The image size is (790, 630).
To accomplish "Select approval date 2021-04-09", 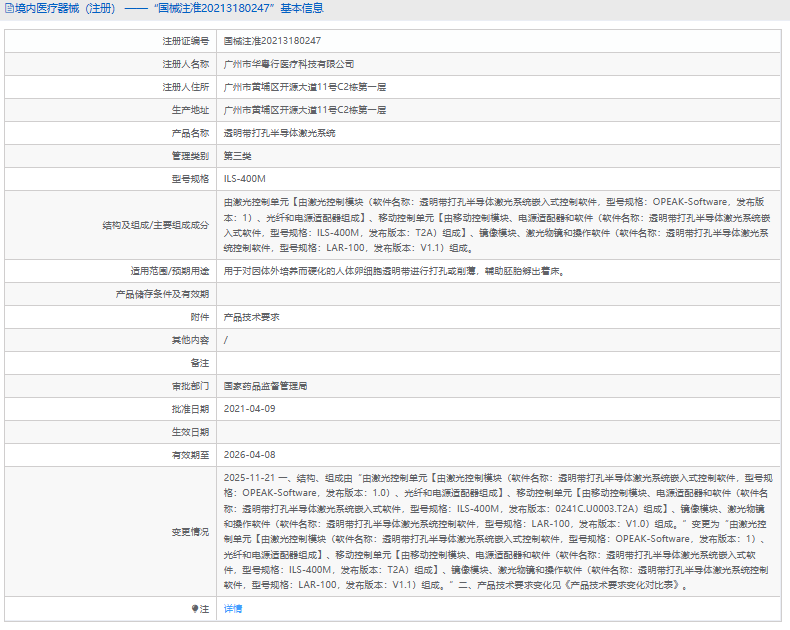I will click(249, 409).
